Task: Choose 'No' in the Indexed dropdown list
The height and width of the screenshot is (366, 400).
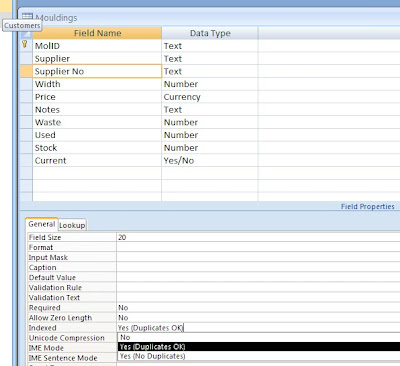Action: click(258, 337)
